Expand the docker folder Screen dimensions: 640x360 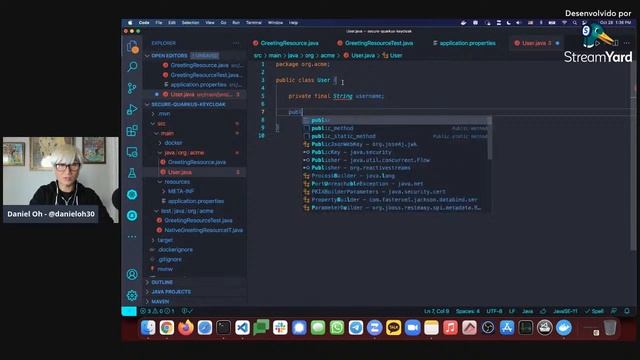coord(173,143)
